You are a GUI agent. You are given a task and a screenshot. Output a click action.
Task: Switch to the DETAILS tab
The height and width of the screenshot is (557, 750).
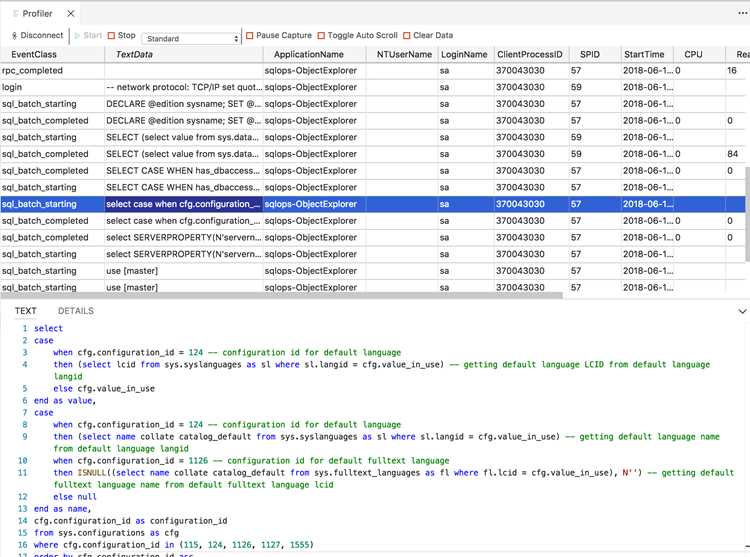click(x=76, y=311)
